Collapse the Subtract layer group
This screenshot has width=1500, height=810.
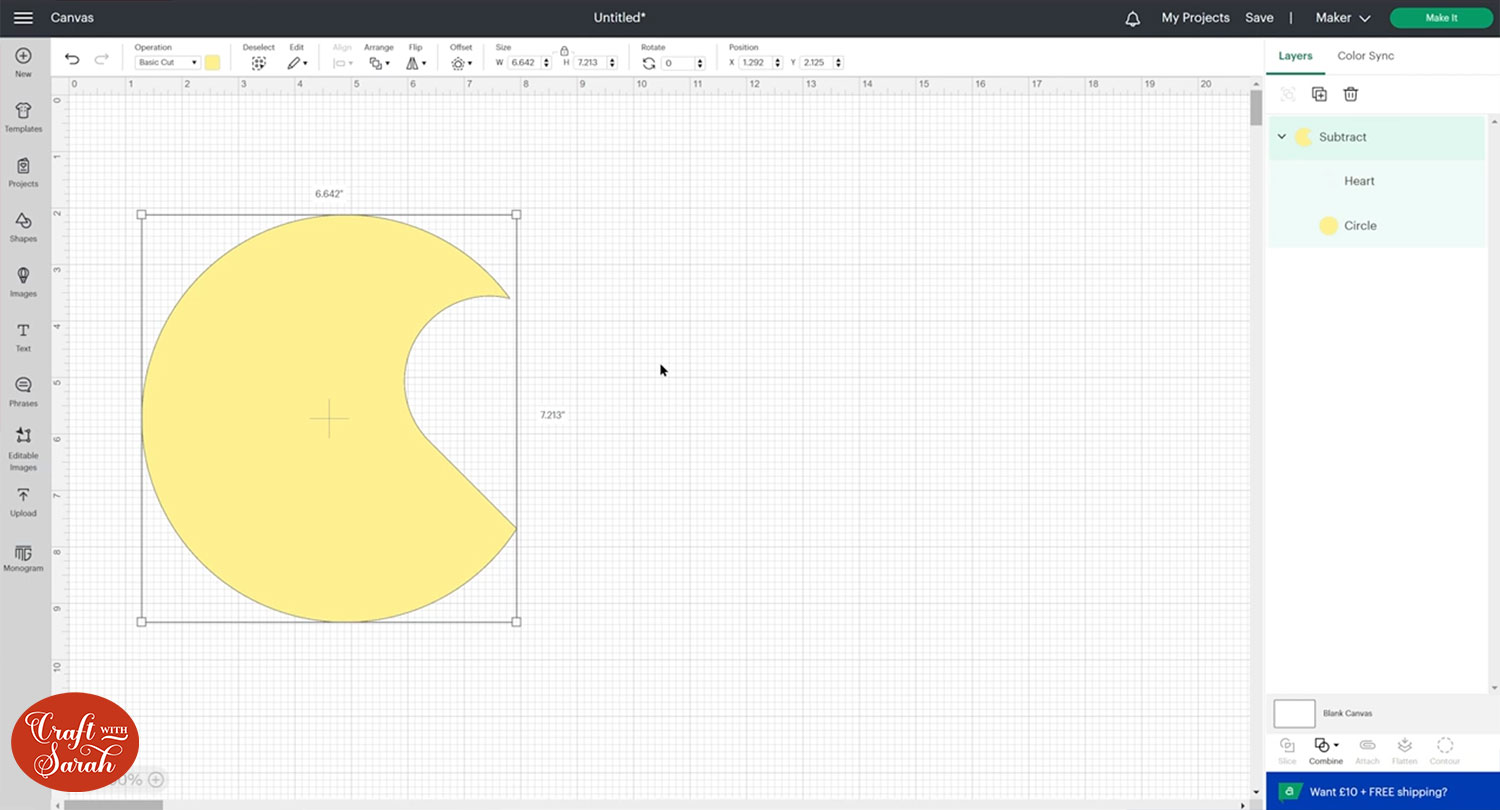pyautogui.click(x=1282, y=137)
